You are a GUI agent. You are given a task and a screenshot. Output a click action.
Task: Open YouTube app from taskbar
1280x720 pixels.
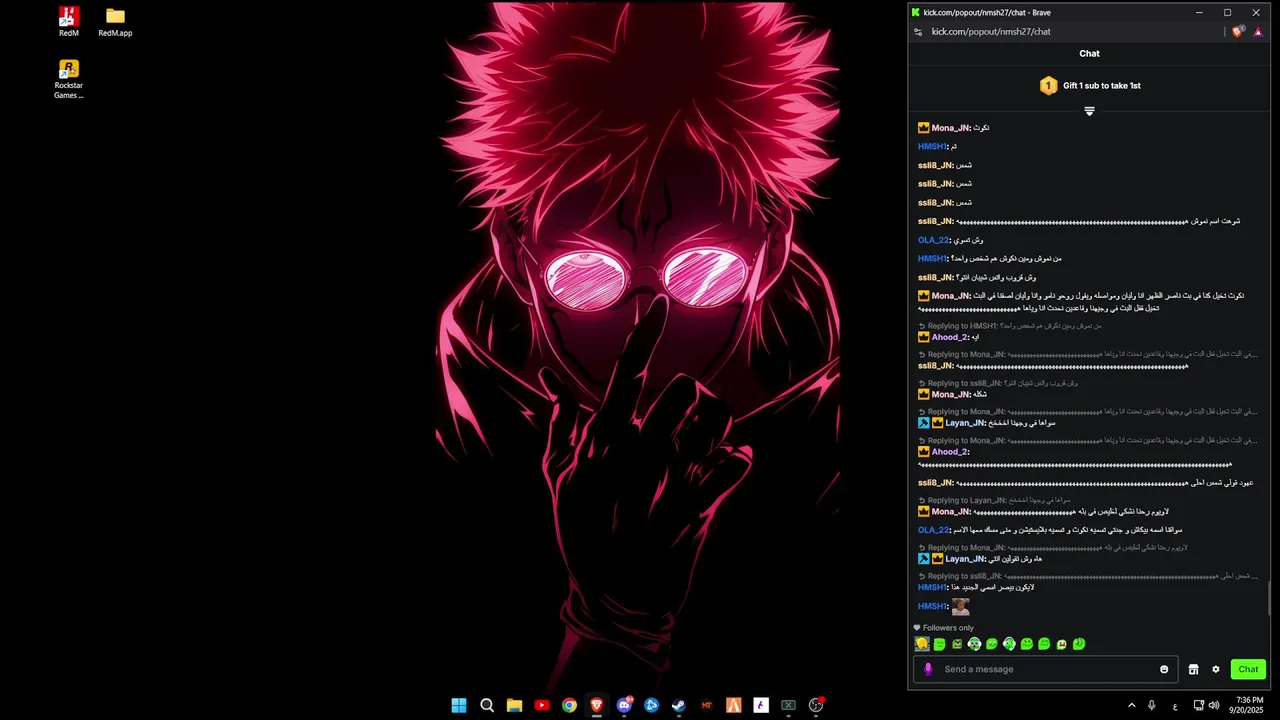tap(542, 705)
